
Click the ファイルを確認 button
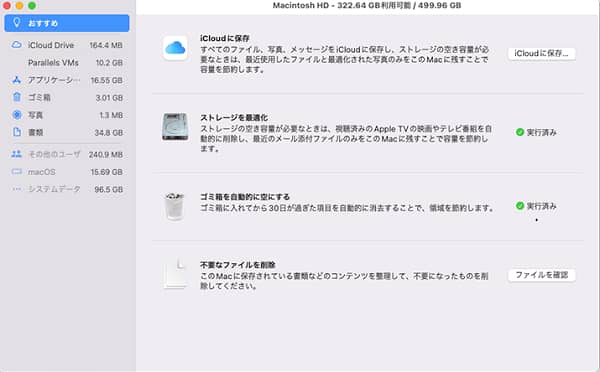point(541,275)
